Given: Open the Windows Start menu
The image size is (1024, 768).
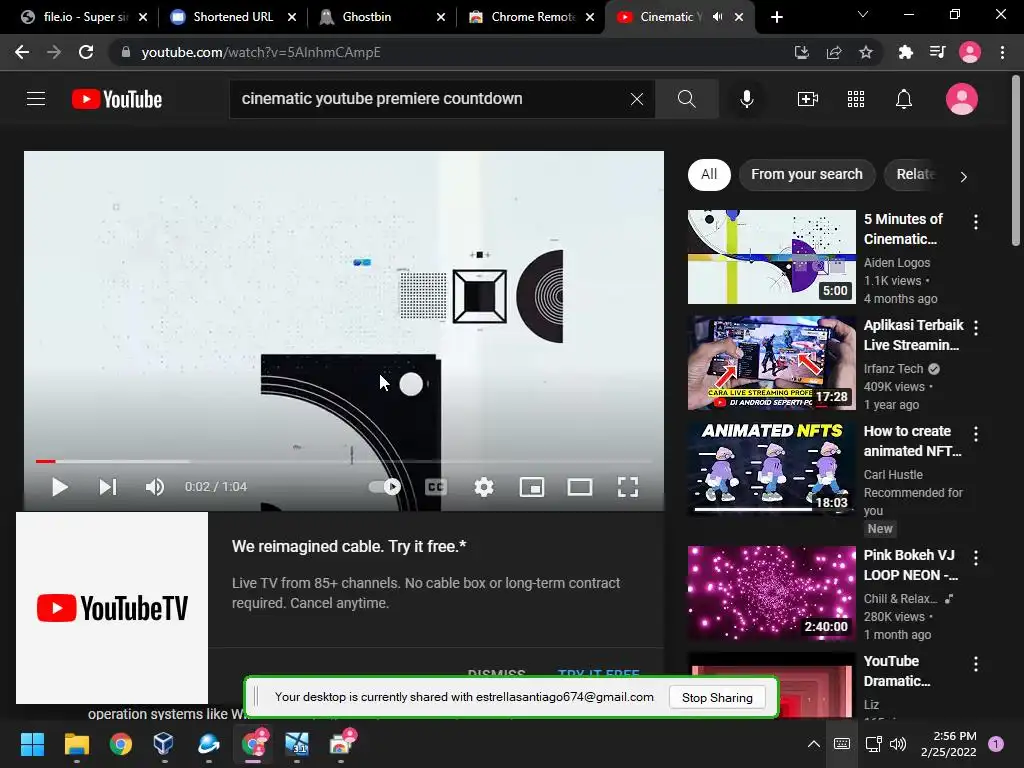Looking at the screenshot, I should (x=32, y=744).
